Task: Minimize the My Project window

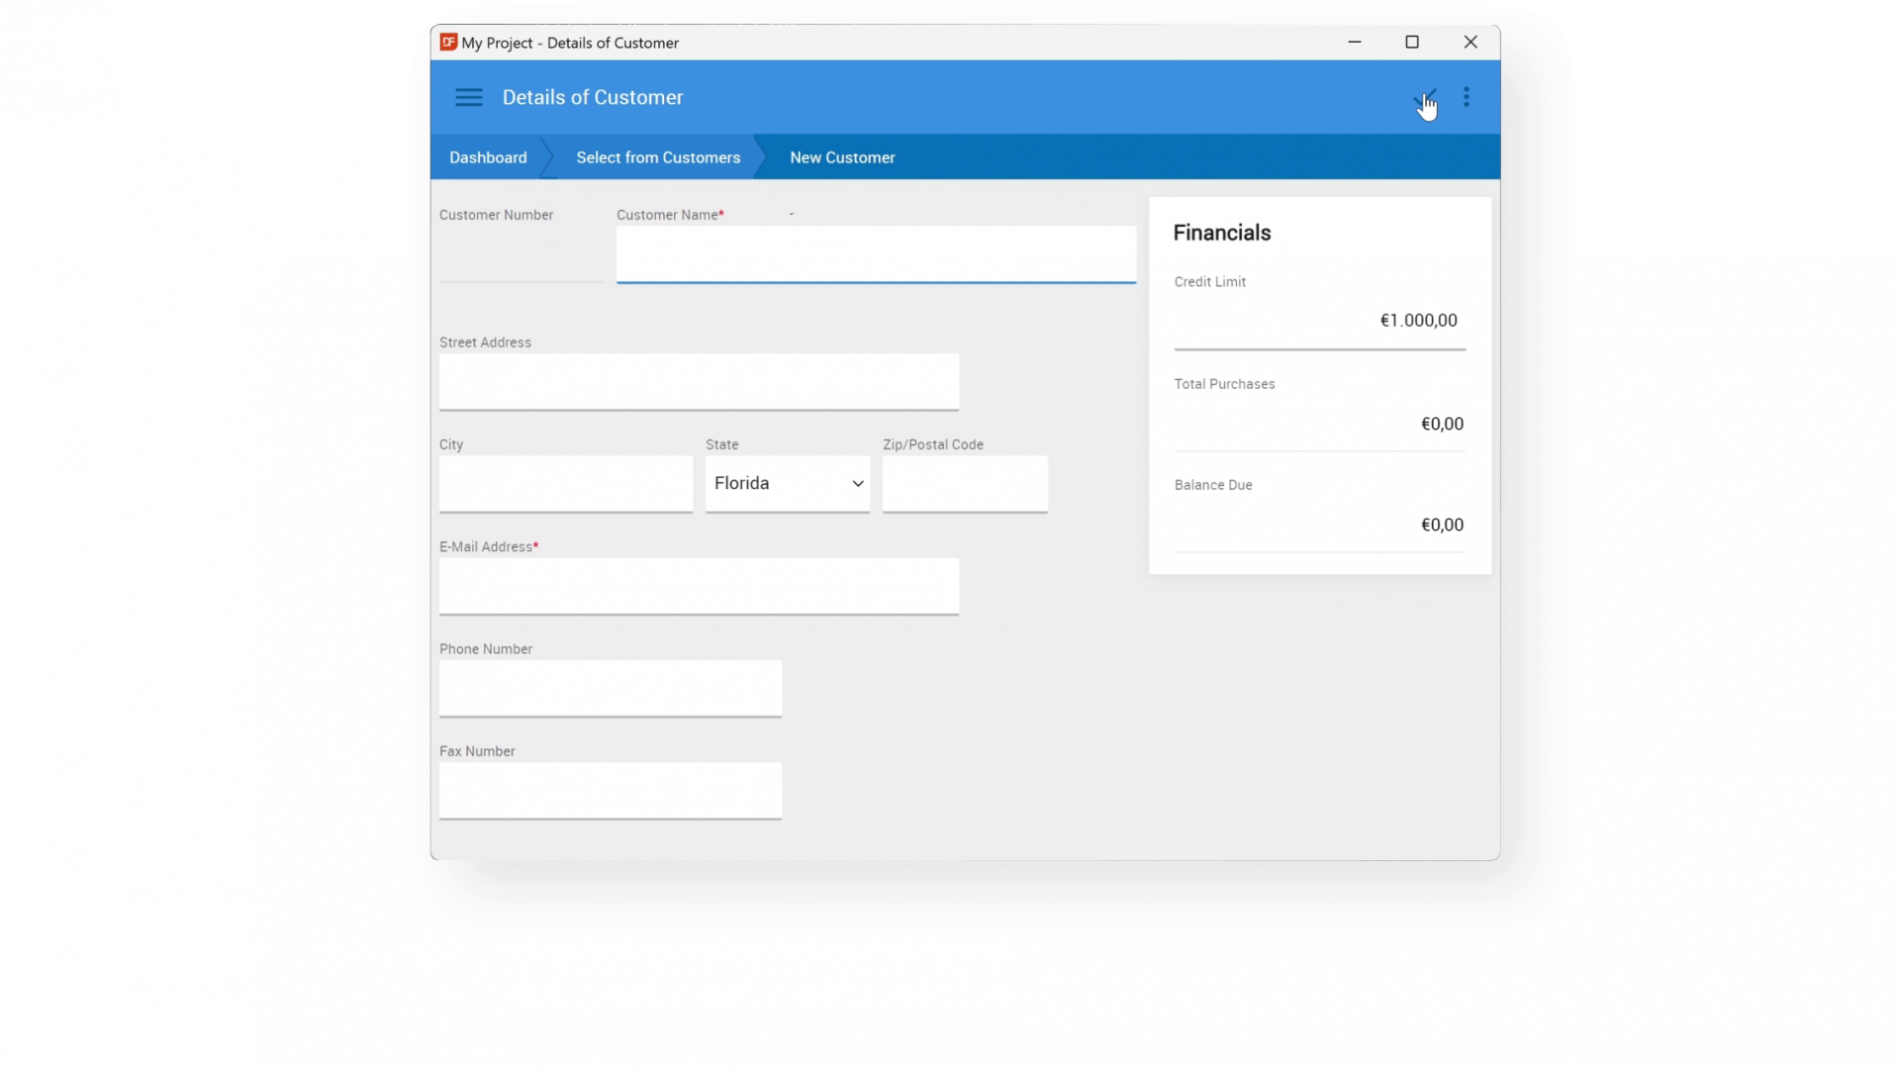Action: pos(1354,42)
